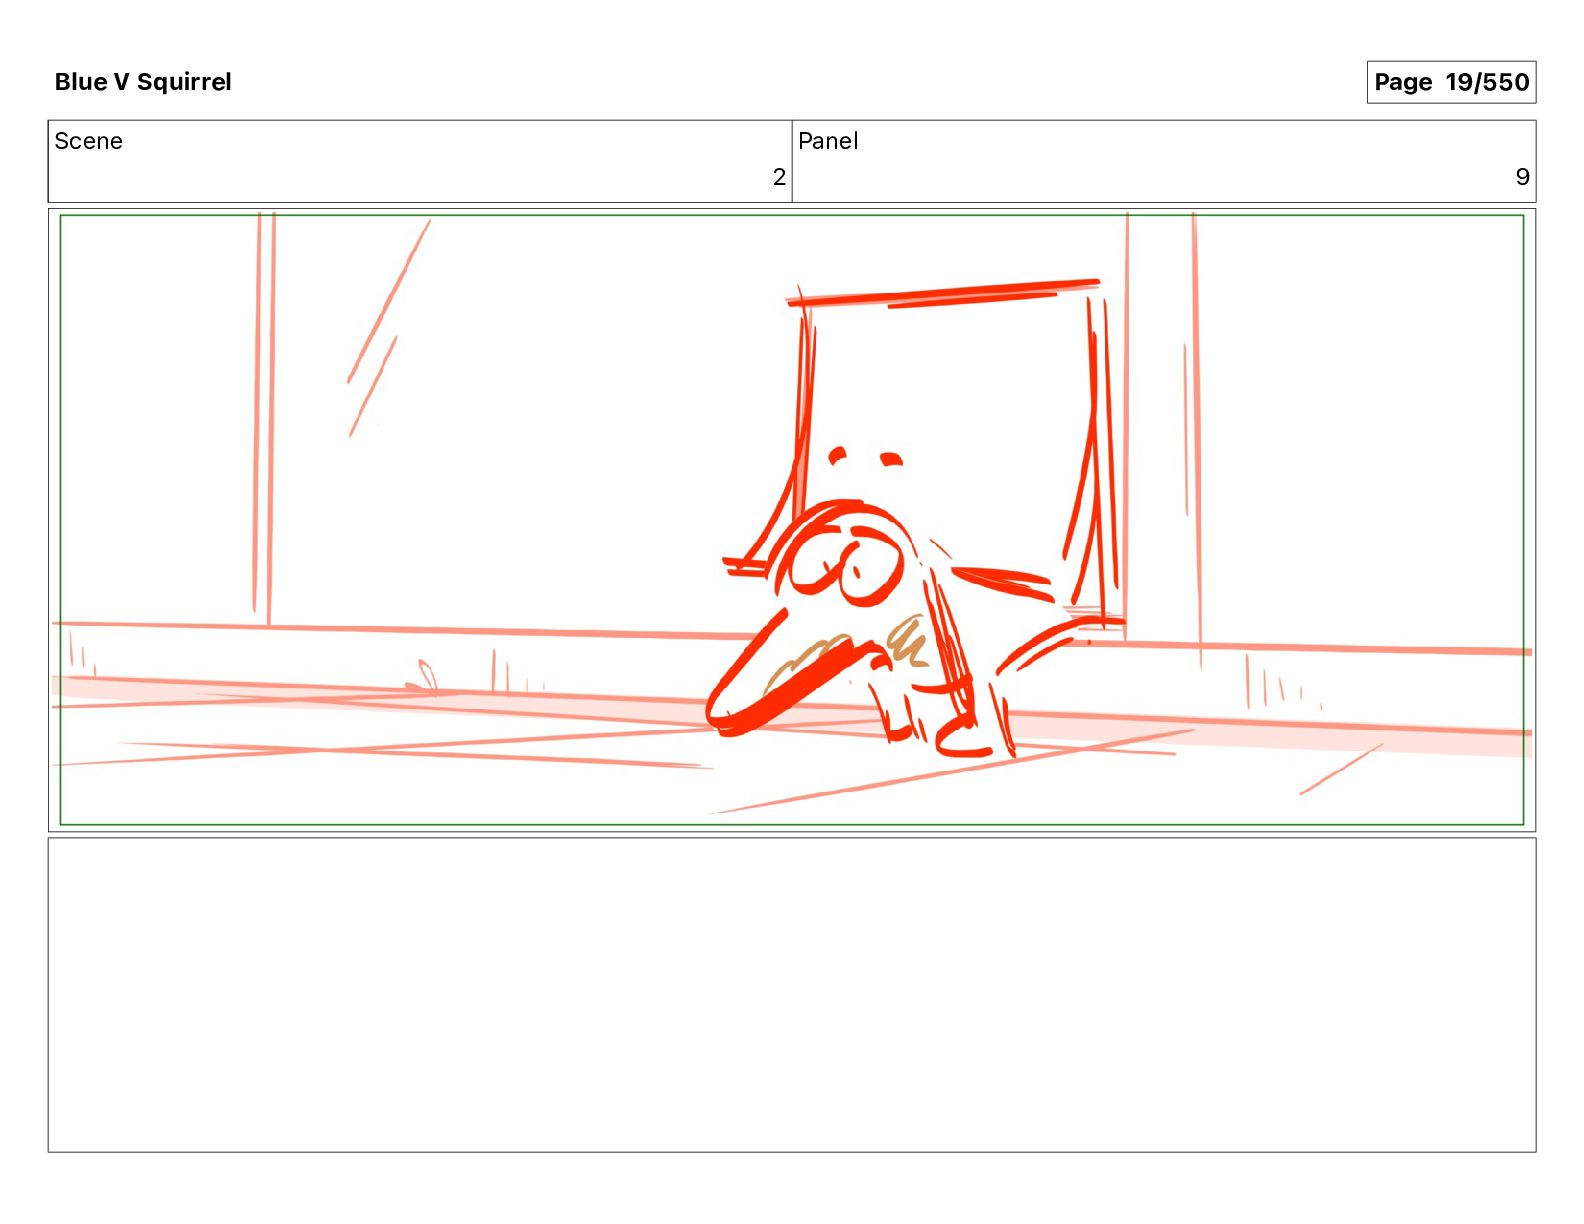Click the panel number '9' value
This screenshot has height=1224, width=1584.
click(1522, 177)
